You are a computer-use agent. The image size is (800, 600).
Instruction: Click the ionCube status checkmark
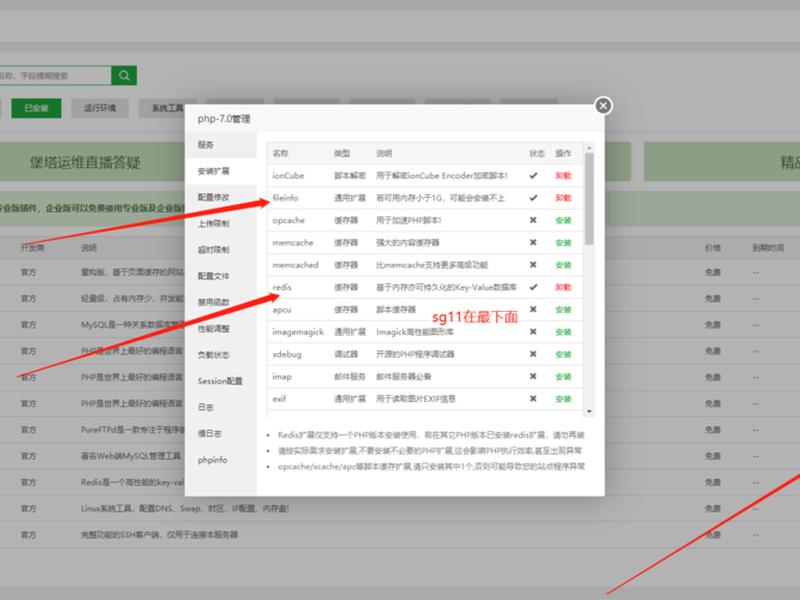tap(533, 176)
